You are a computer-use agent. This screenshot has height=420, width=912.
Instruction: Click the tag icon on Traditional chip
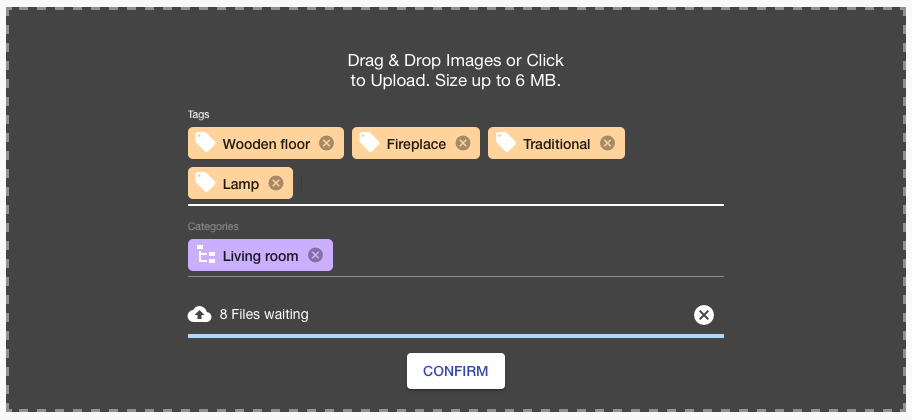[x=505, y=143]
